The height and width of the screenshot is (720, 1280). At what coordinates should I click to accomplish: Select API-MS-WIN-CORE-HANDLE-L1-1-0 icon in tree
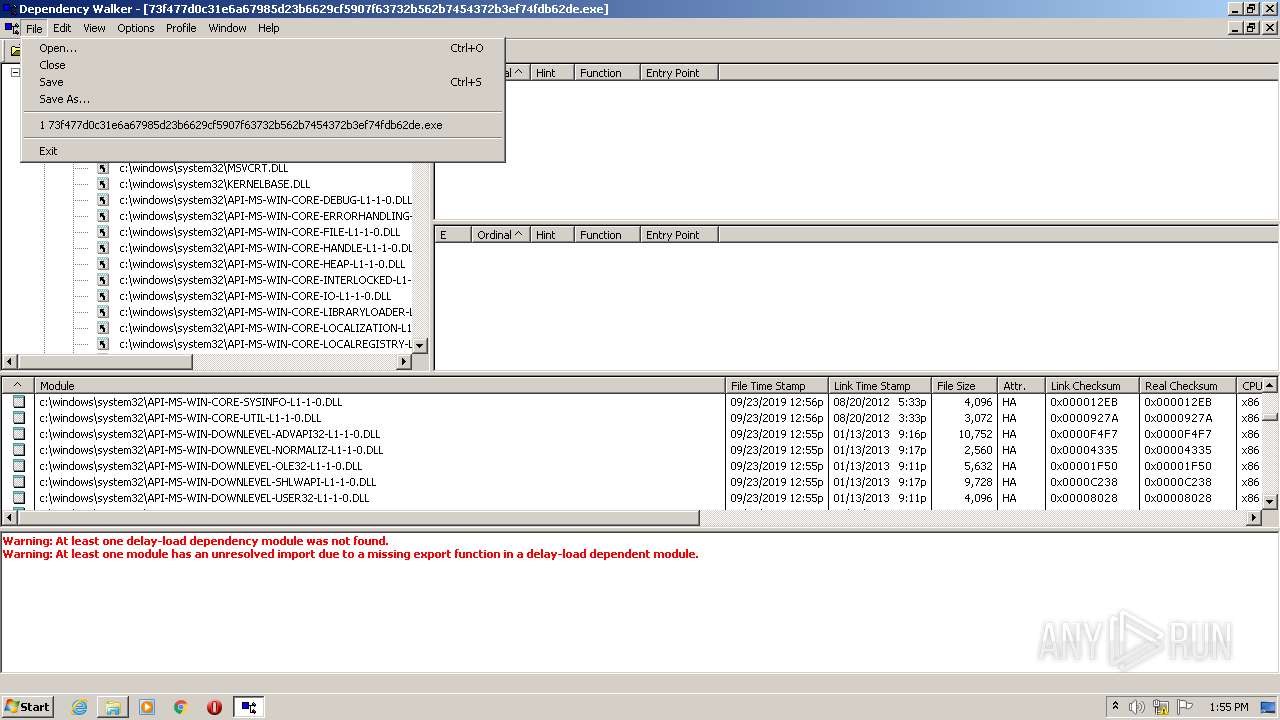point(103,248)
